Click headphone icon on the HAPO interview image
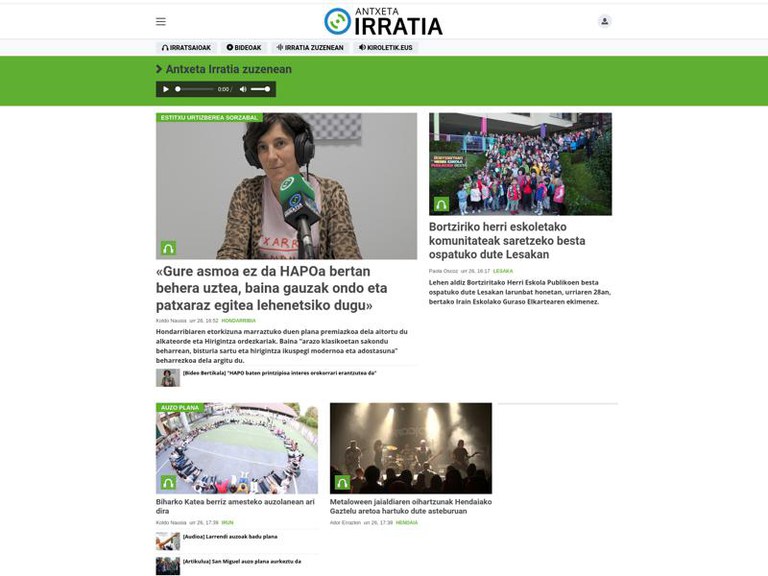Image resolution: width=768 pixels, height=576 pixels. pyautogui.click(x=168, y=248)
